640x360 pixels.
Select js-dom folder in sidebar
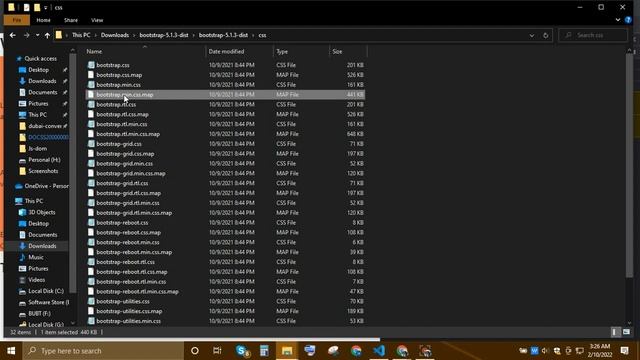pos(37,149)
